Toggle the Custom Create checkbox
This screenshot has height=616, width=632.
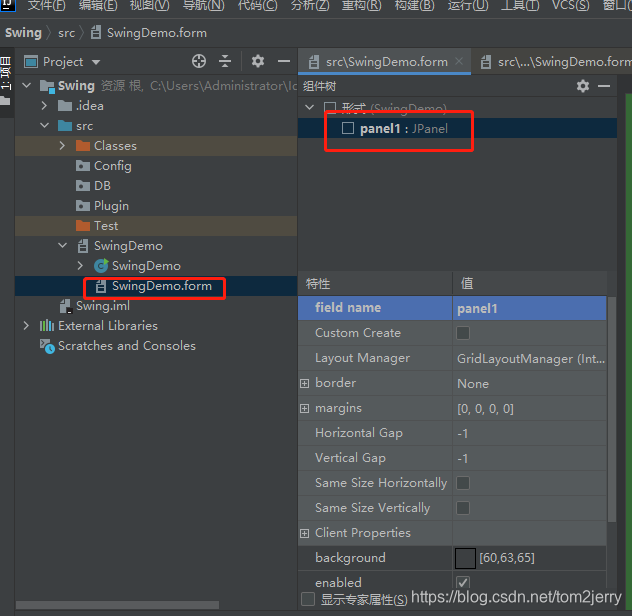click(463, 333)
